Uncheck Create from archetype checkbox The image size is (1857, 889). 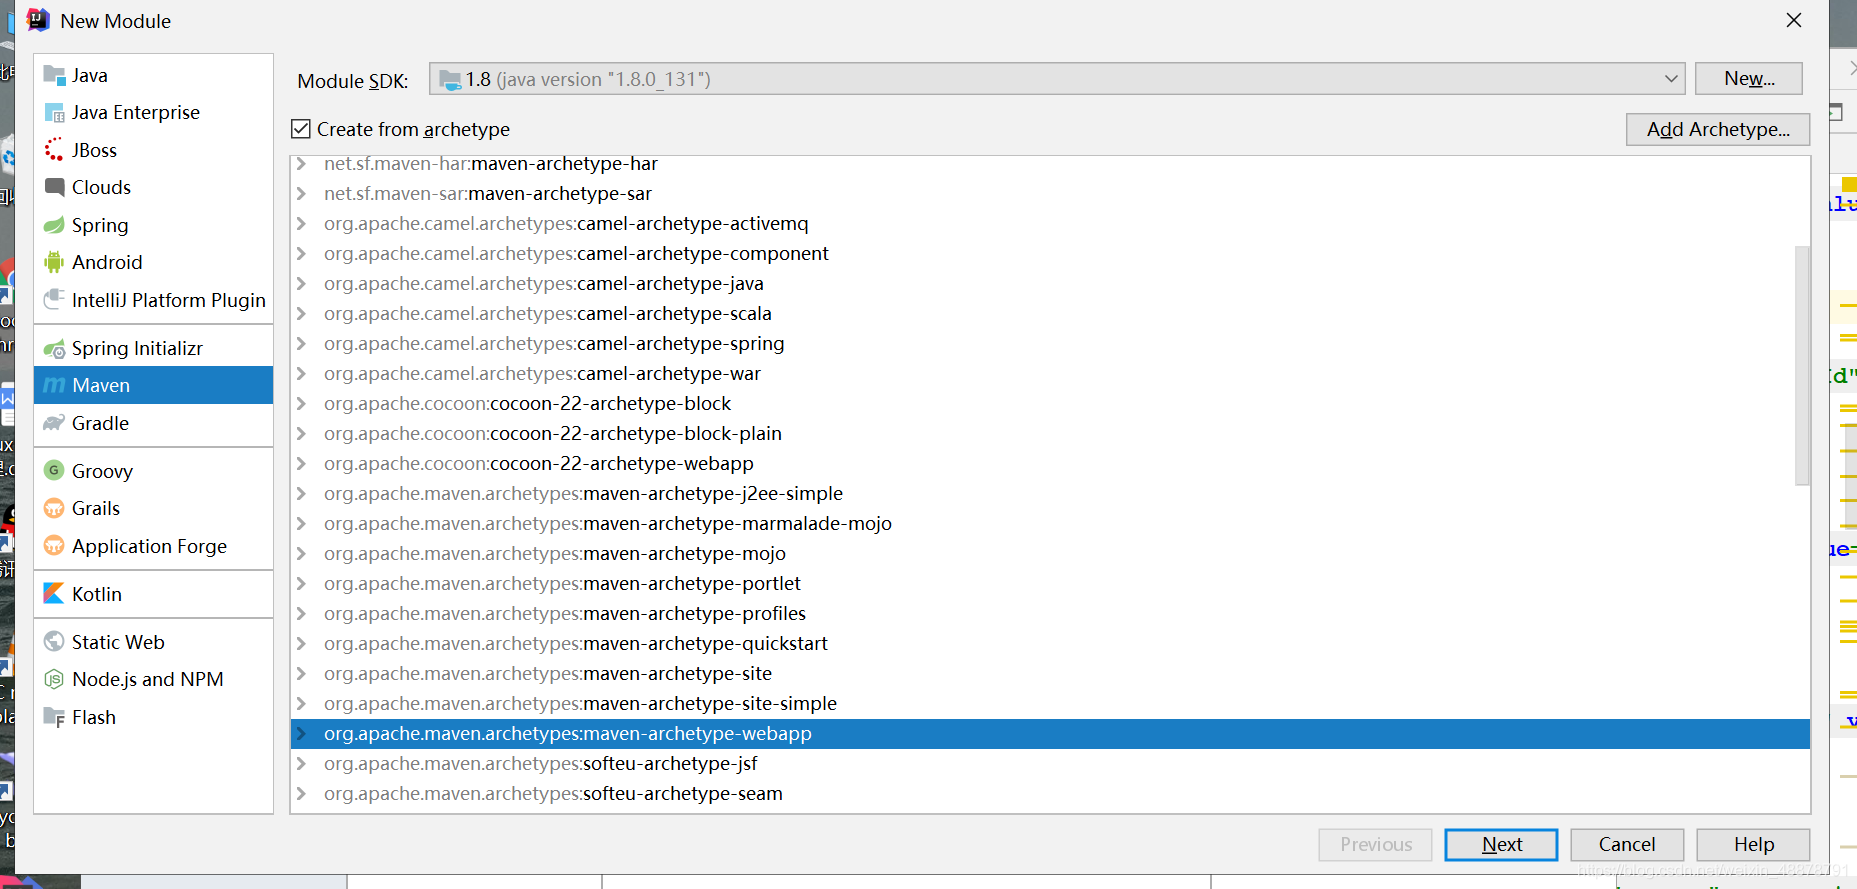tap(301, 129)
